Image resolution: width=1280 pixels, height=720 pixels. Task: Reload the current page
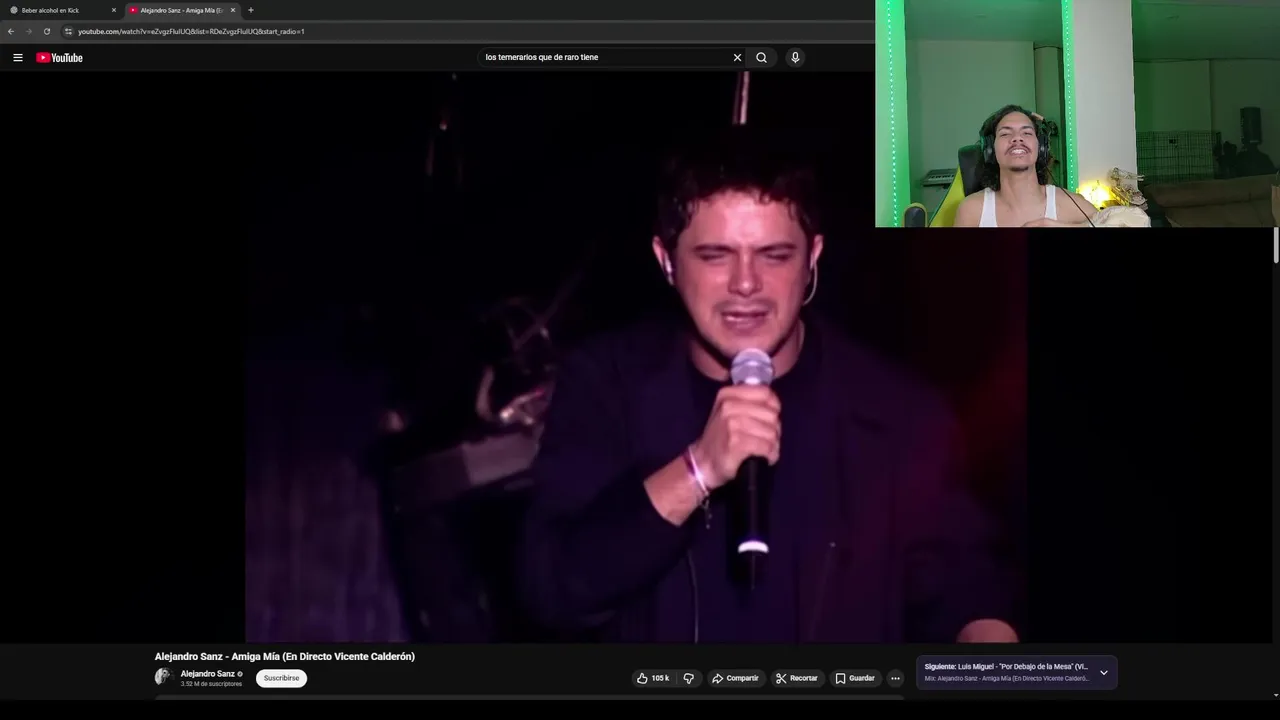click(x=46, y=31)
